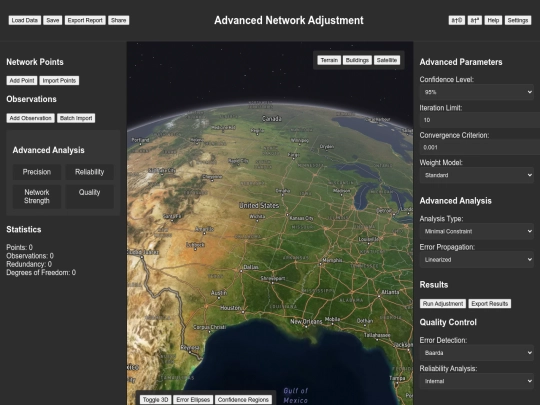Open the Error Propagation dropdown
Viewport: 540px width, 405px height.
pyautogui.click(x=477, y=260)
